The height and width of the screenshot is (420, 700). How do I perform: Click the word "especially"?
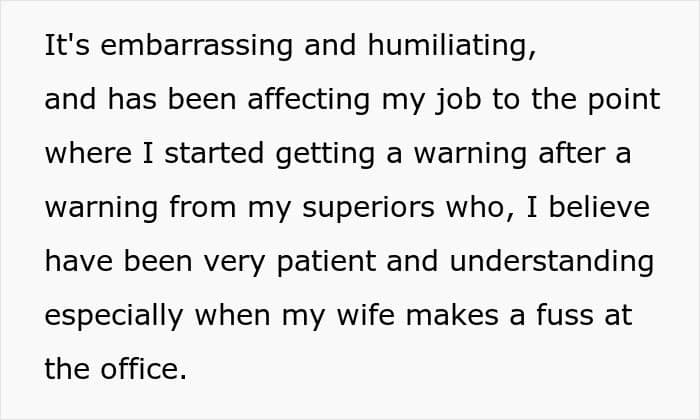[x=114, y=316]
